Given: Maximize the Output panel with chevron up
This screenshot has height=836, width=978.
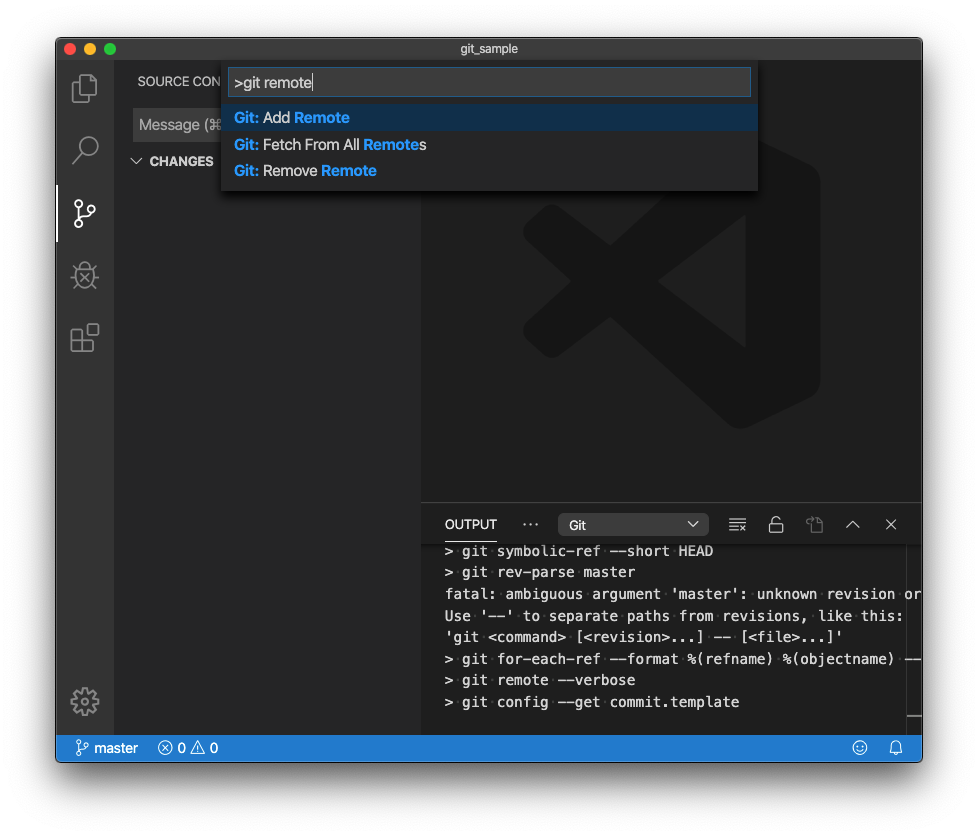Looking at the screenshot, I should click(x=853, y=525).
